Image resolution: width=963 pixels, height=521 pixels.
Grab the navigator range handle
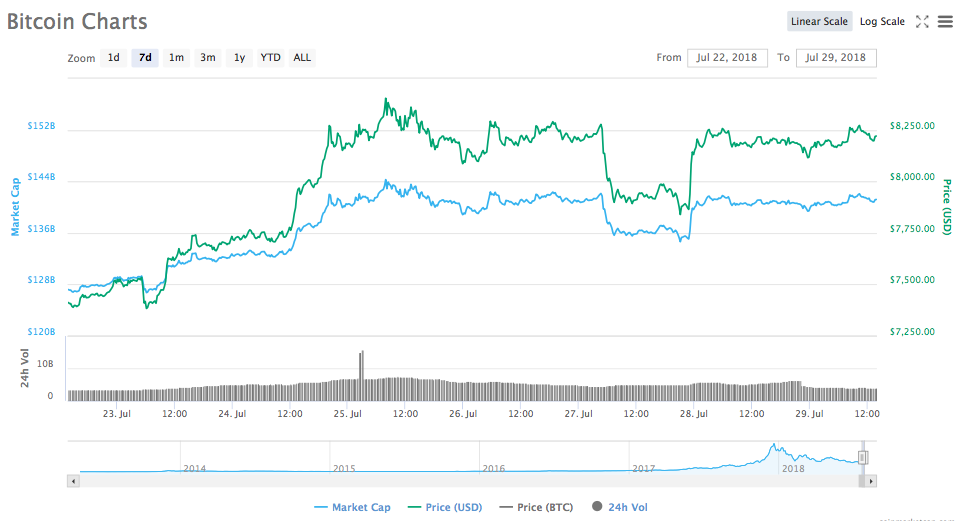tap(863, 457)
